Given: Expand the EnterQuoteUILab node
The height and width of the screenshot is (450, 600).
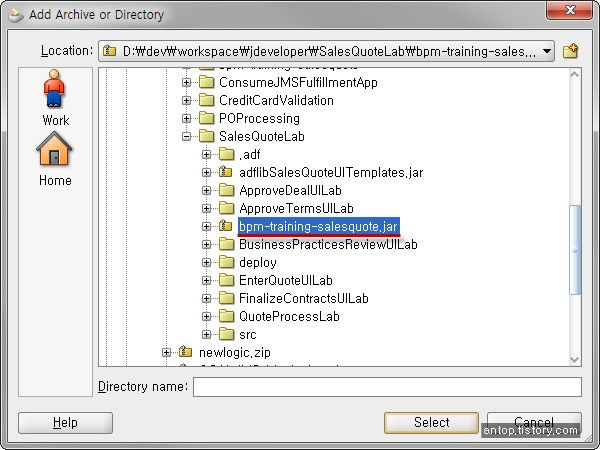Looking at the screenshot, I should tap(206, 280).
